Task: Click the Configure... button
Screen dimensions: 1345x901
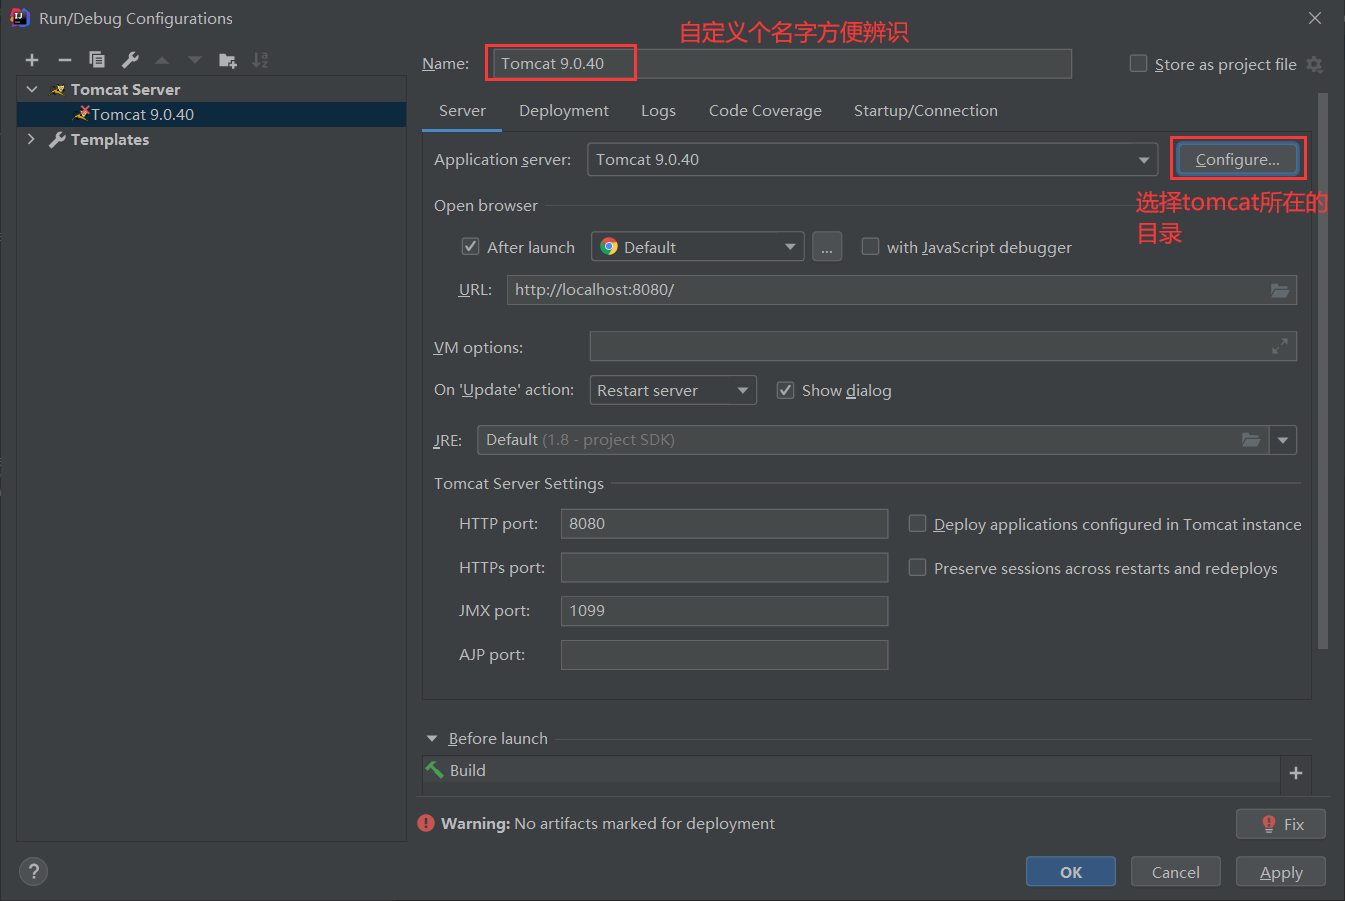Action: (1237, 160)
